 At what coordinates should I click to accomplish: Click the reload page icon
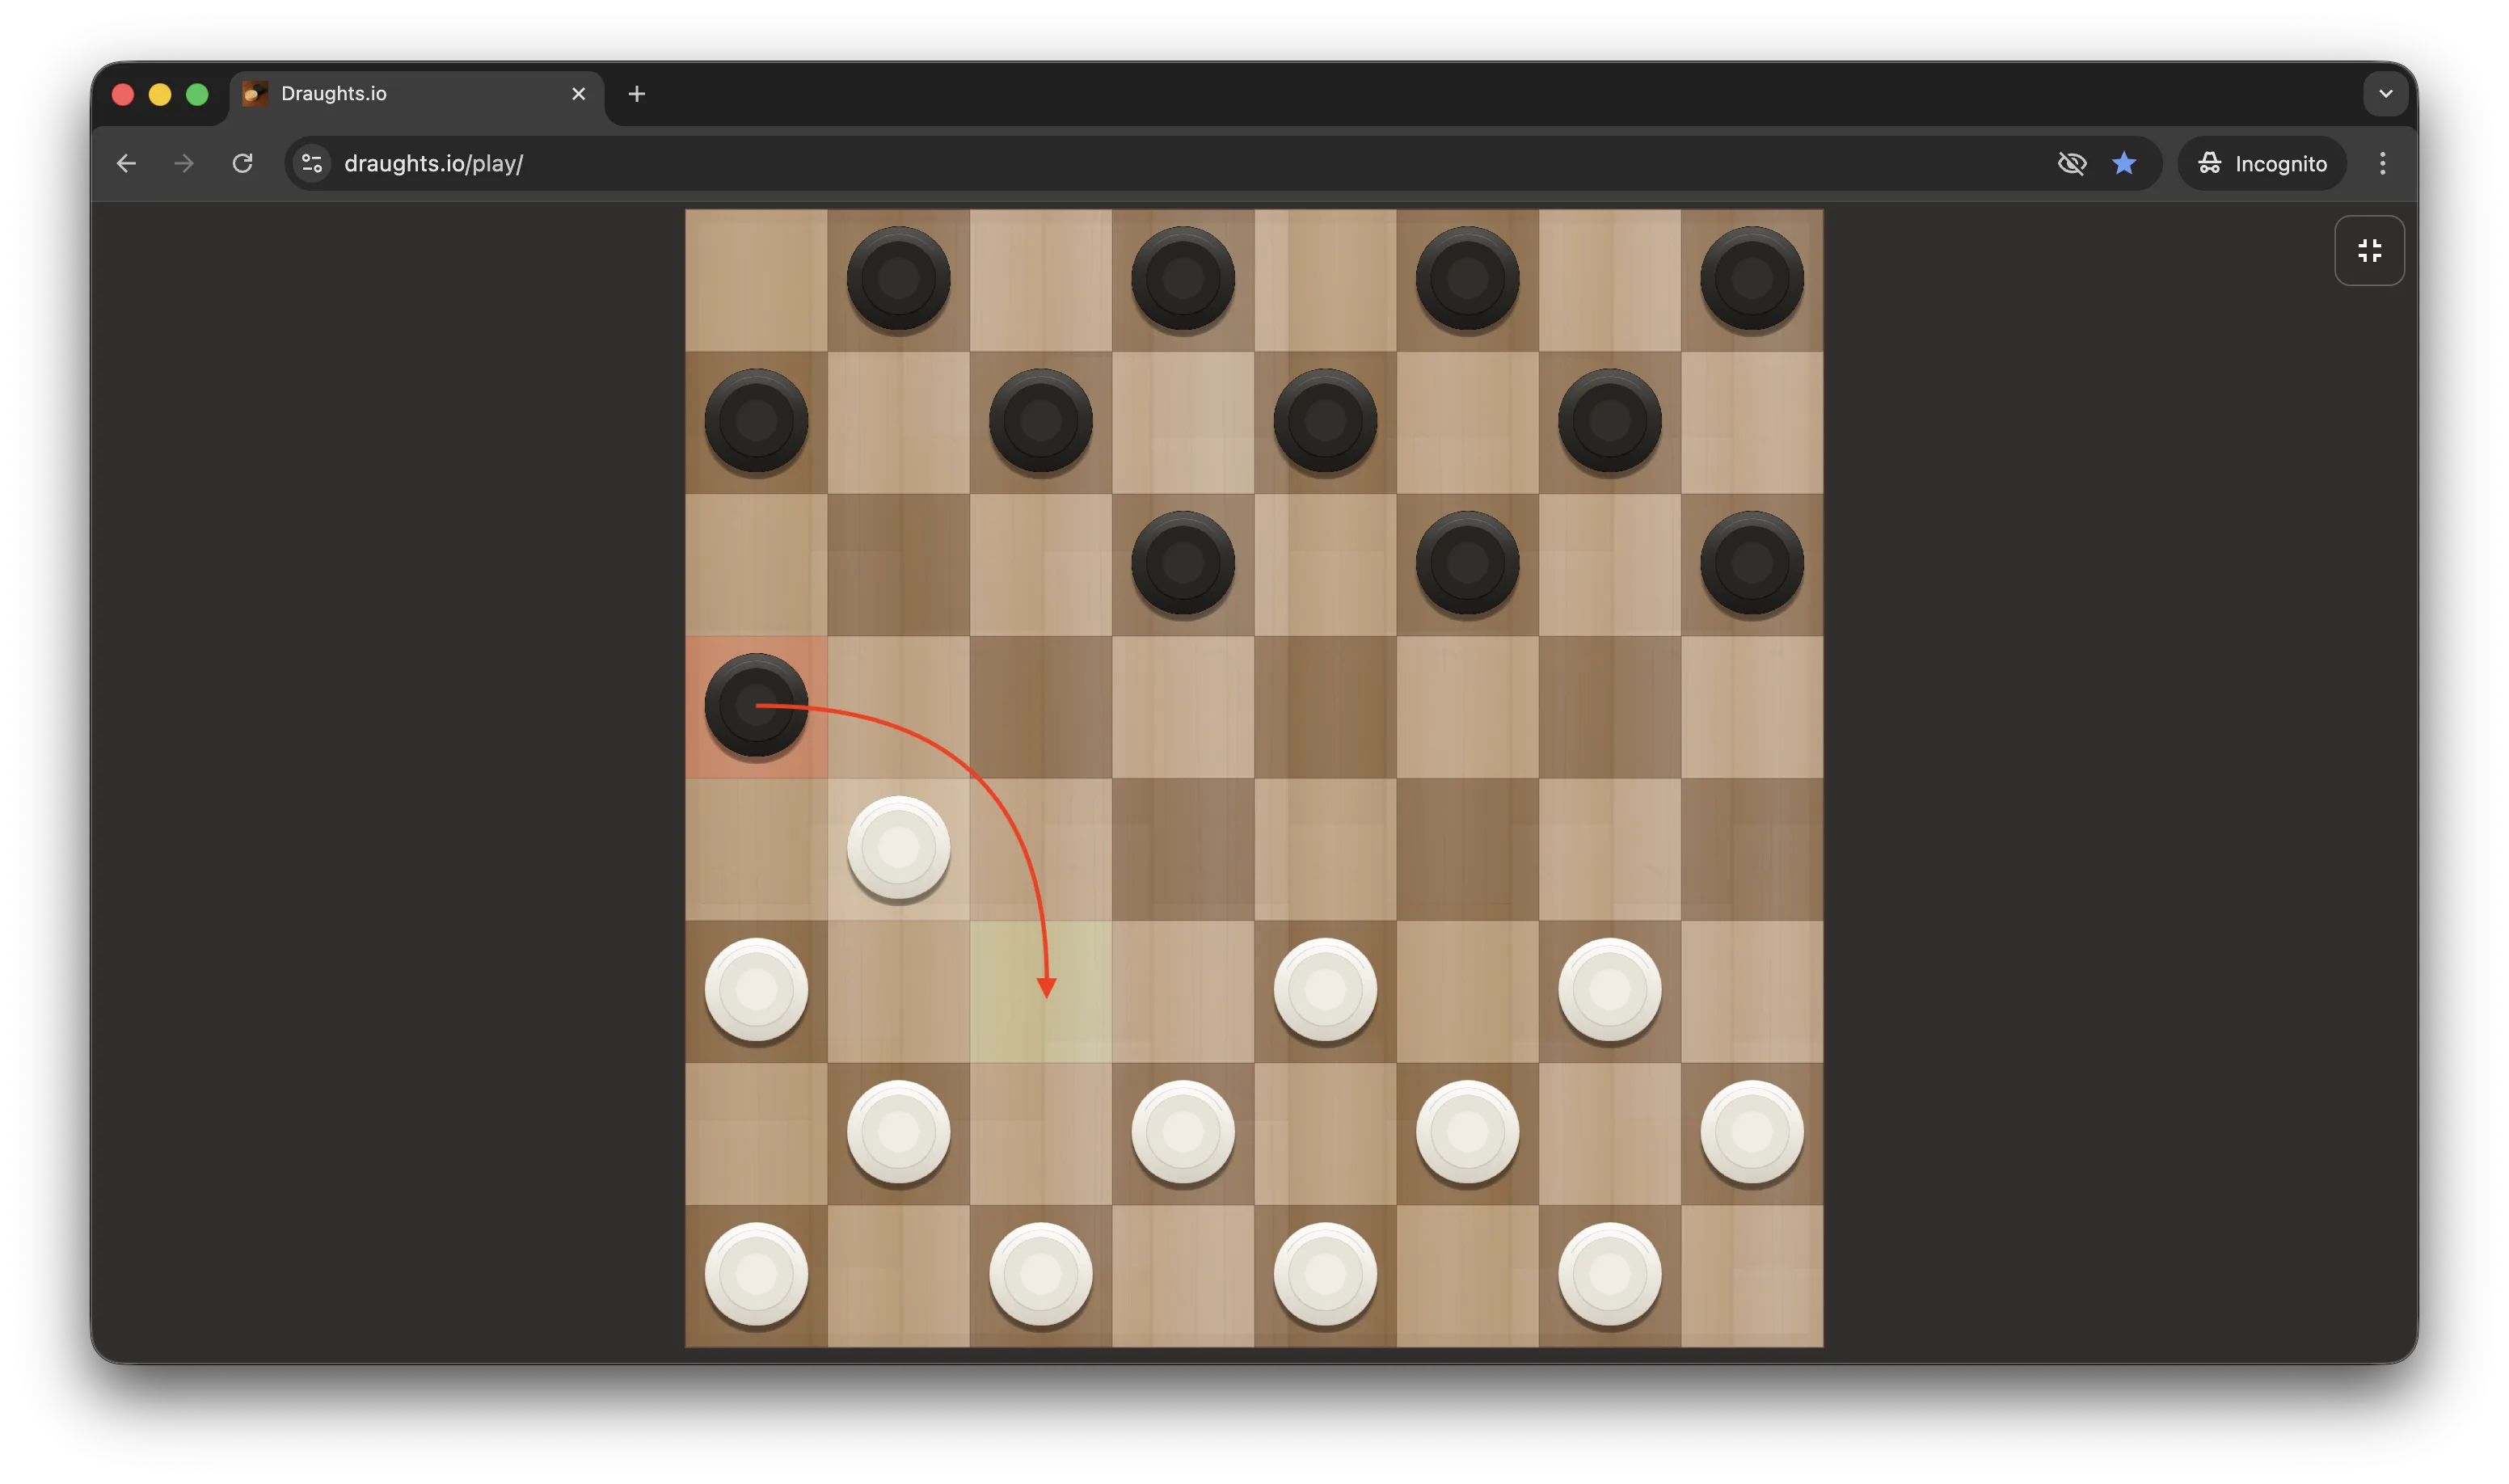pyautogui.click(x=241, y=163)
